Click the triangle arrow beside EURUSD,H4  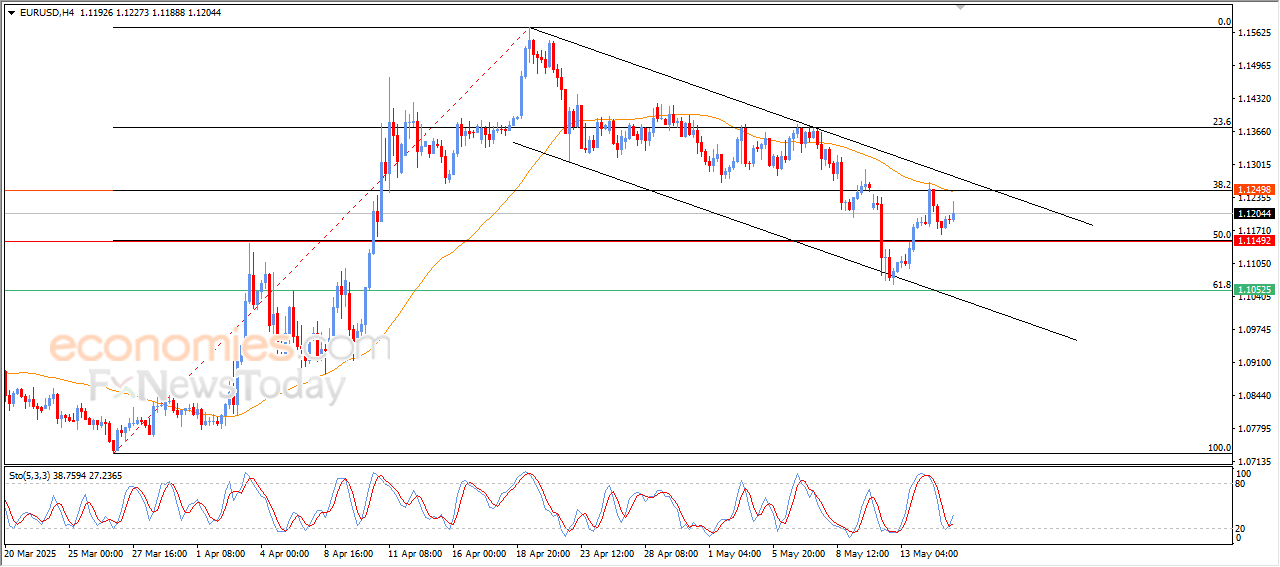click(11, 11)
